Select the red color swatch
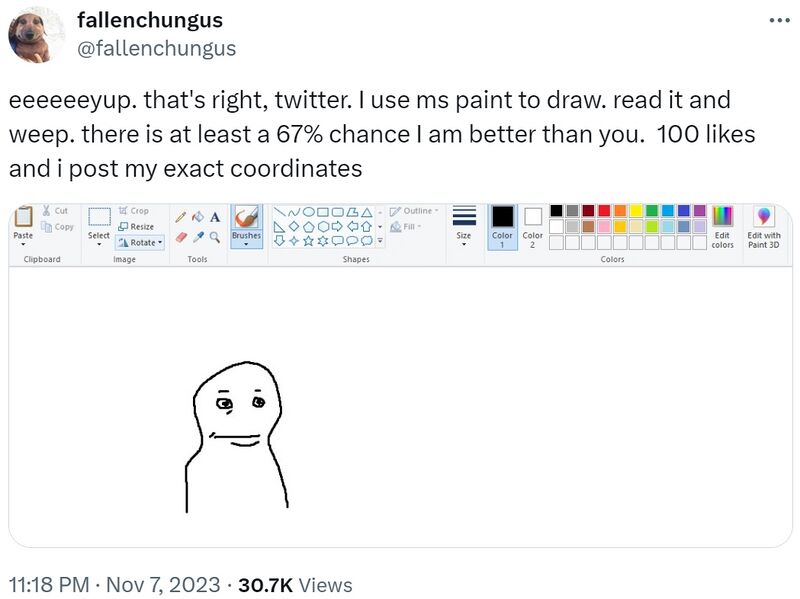 point(604,211)
